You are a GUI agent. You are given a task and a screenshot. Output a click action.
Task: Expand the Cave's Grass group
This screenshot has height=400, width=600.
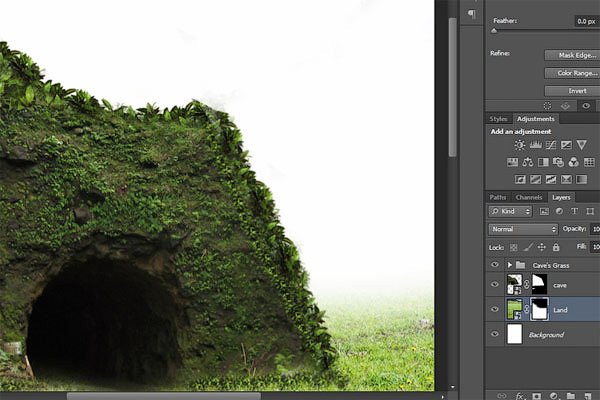tap(510, 265)
